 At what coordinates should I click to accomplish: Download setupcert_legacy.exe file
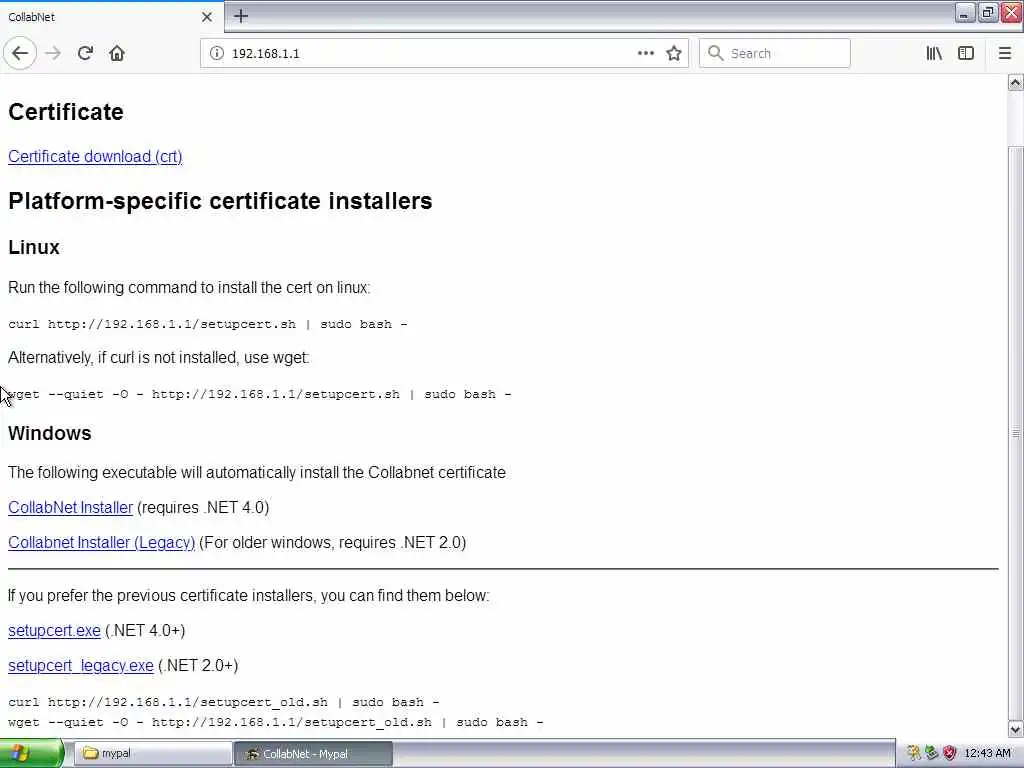pyautogui.click(x=81, y=665)
